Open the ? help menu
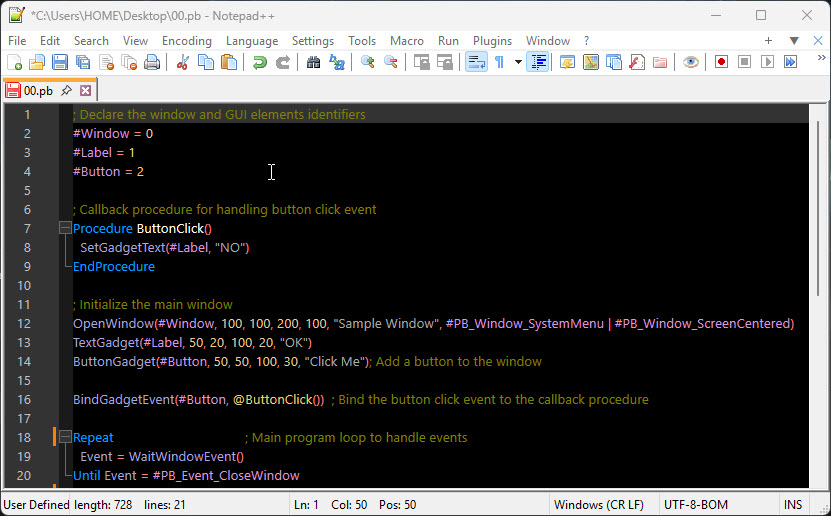The width and height of the screenshot is (831, 516). (x=586, y=41)
